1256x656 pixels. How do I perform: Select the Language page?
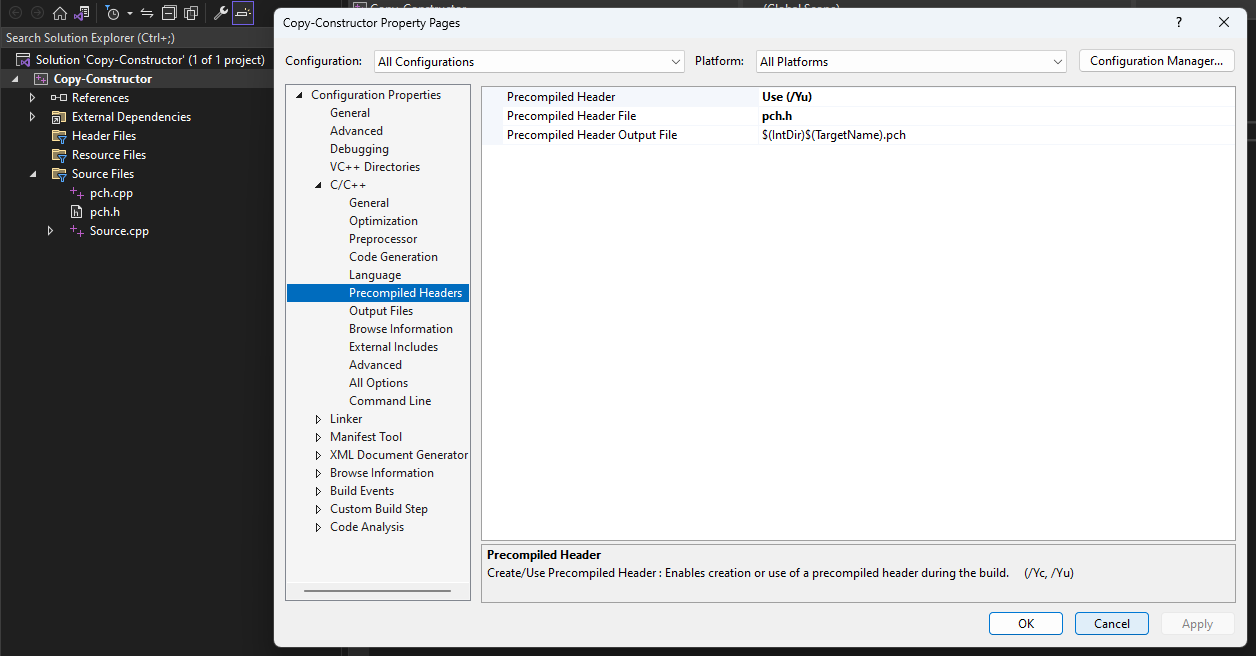coord(375,275)
